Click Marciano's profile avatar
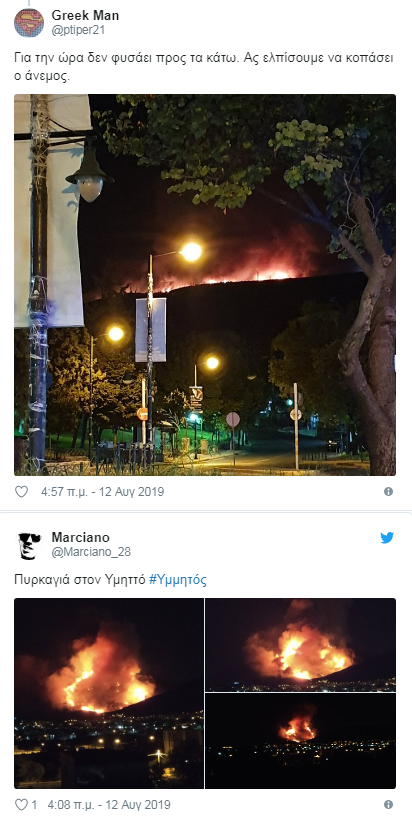 [29, 546]
